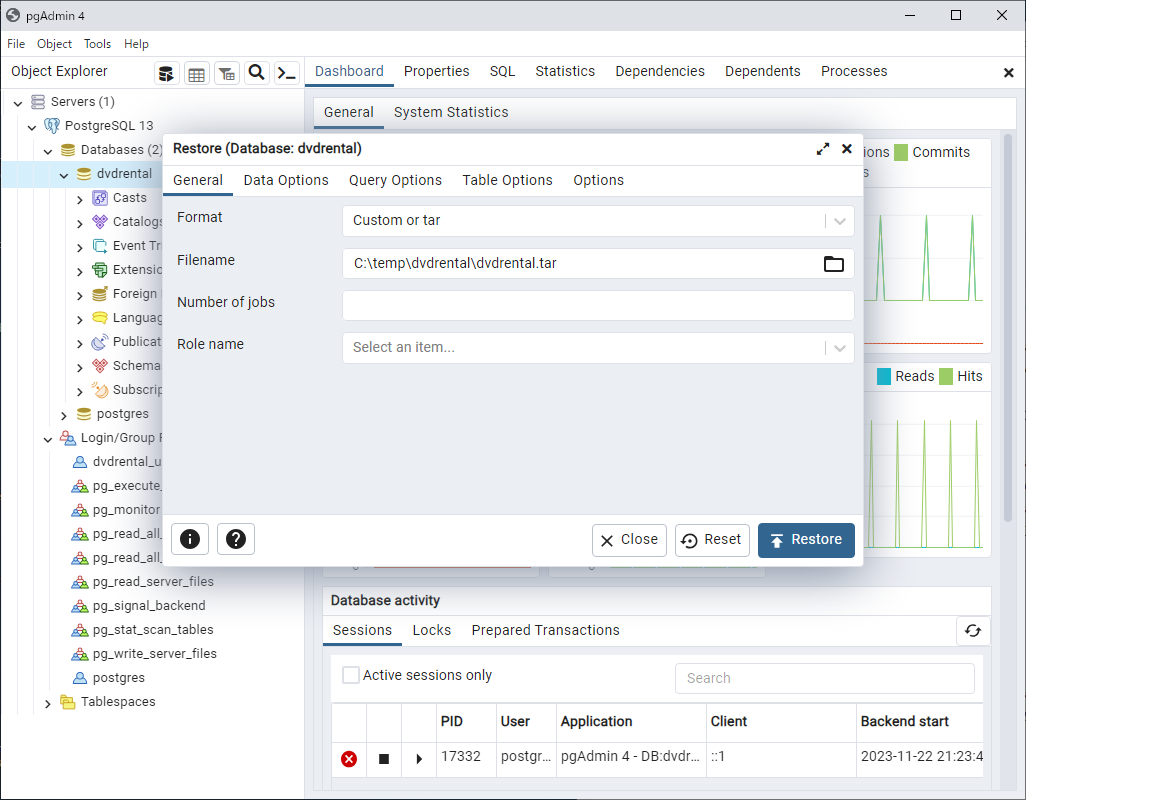Image resolution: width=1152 pixels, height=800 pixels.
Task: Refresh the Database activity panel
Action: [973, 631]
